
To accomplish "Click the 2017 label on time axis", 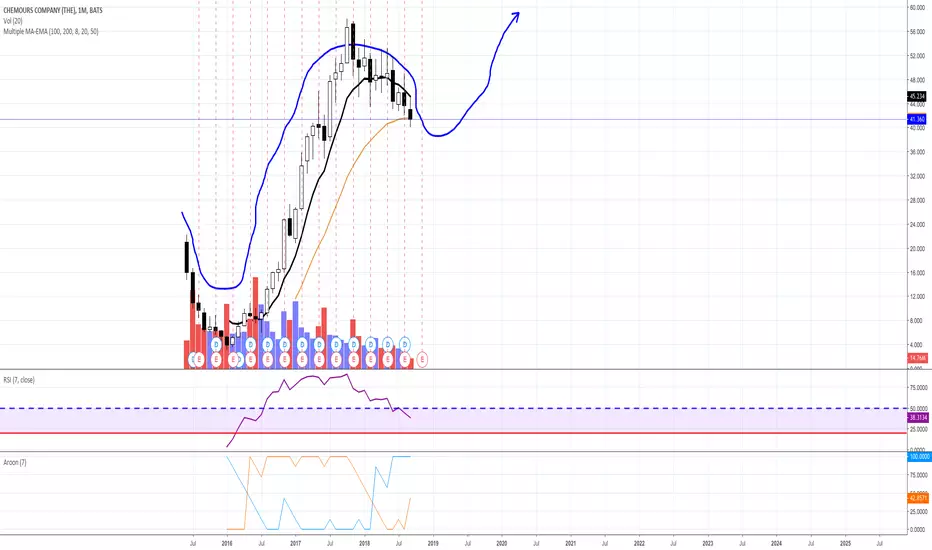I will click(x=295, y=543).
